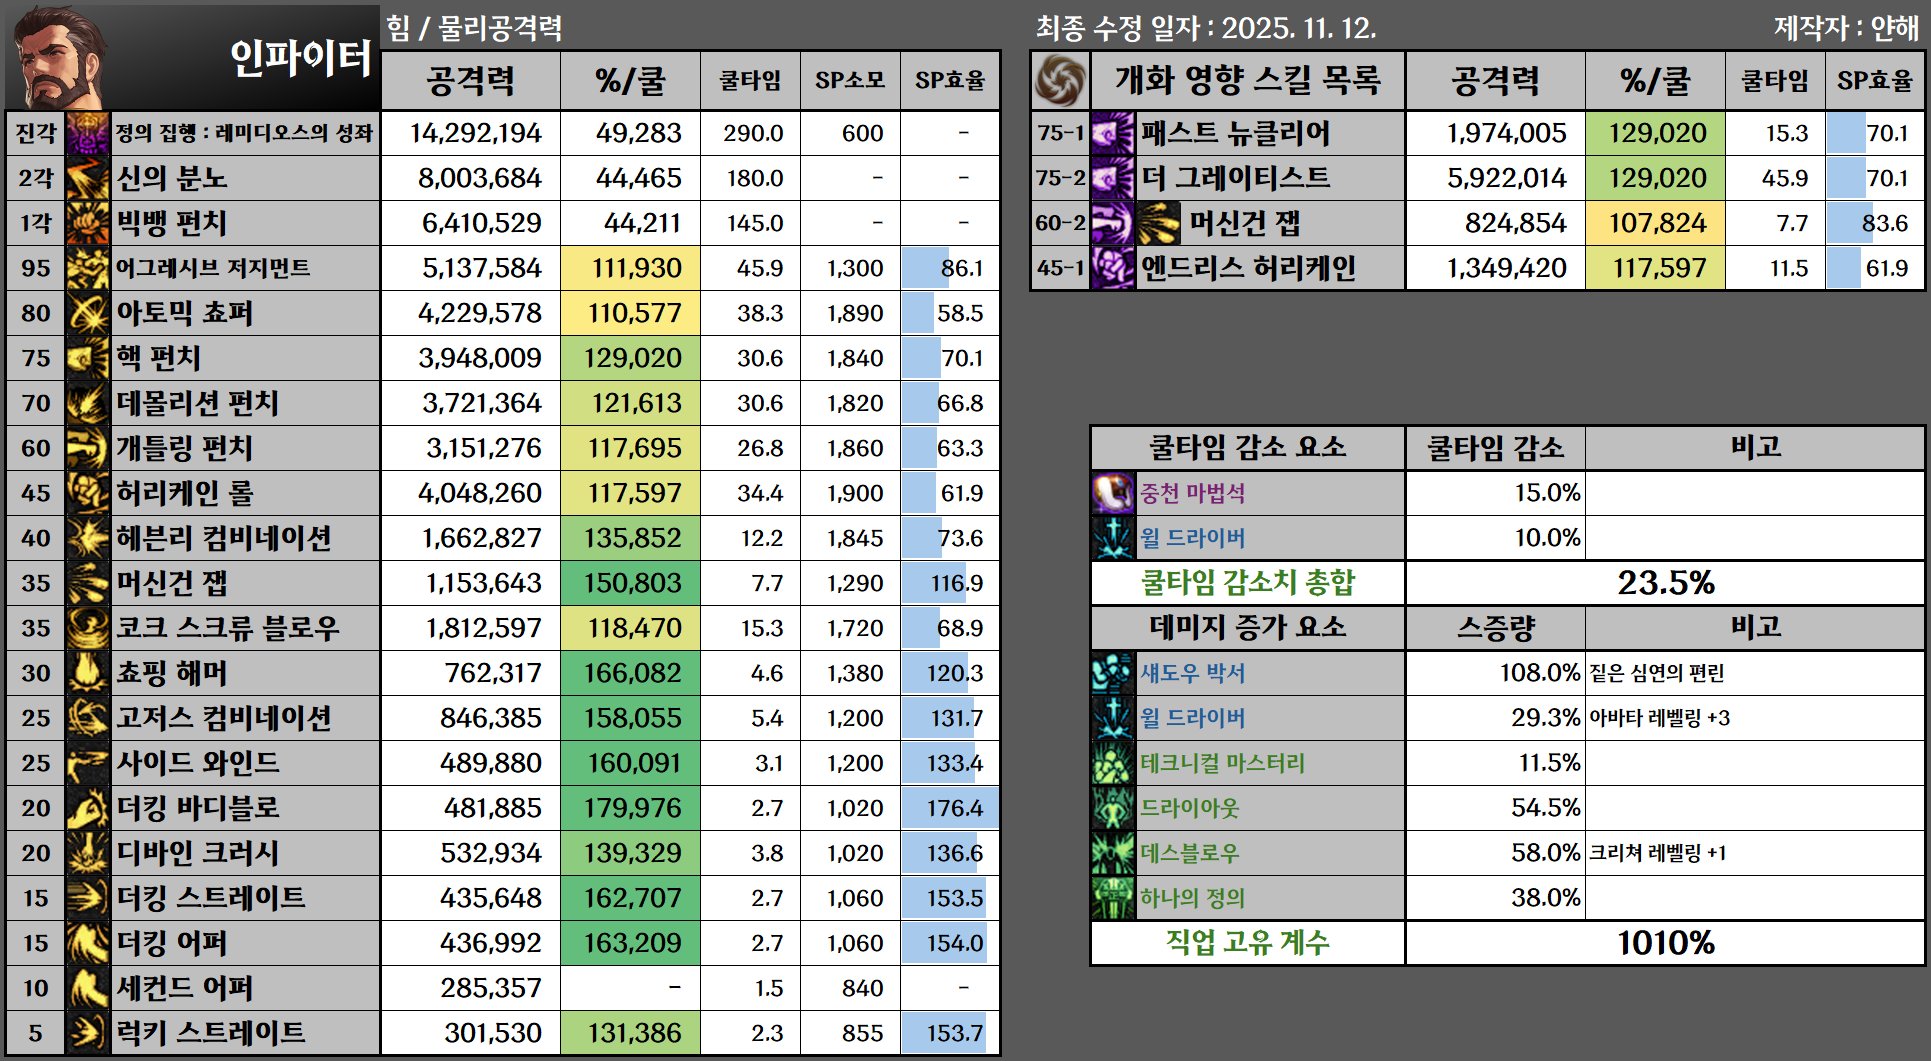Click the 핵 펀치 skill icon
Viewport: 1931px width, 1061px height.
coord(87,358)
